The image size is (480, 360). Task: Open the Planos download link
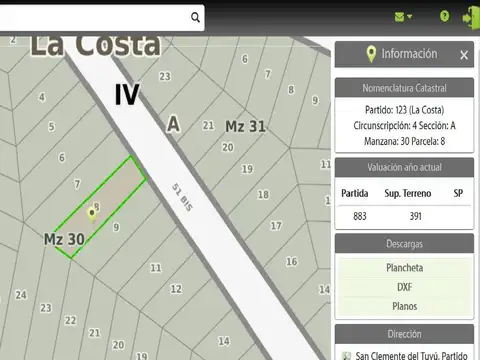click(x=404, y=306)
